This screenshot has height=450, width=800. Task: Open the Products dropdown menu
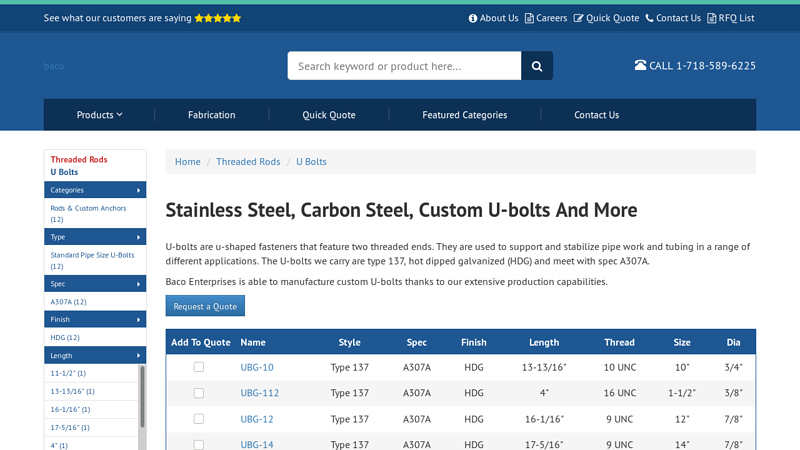99,115
